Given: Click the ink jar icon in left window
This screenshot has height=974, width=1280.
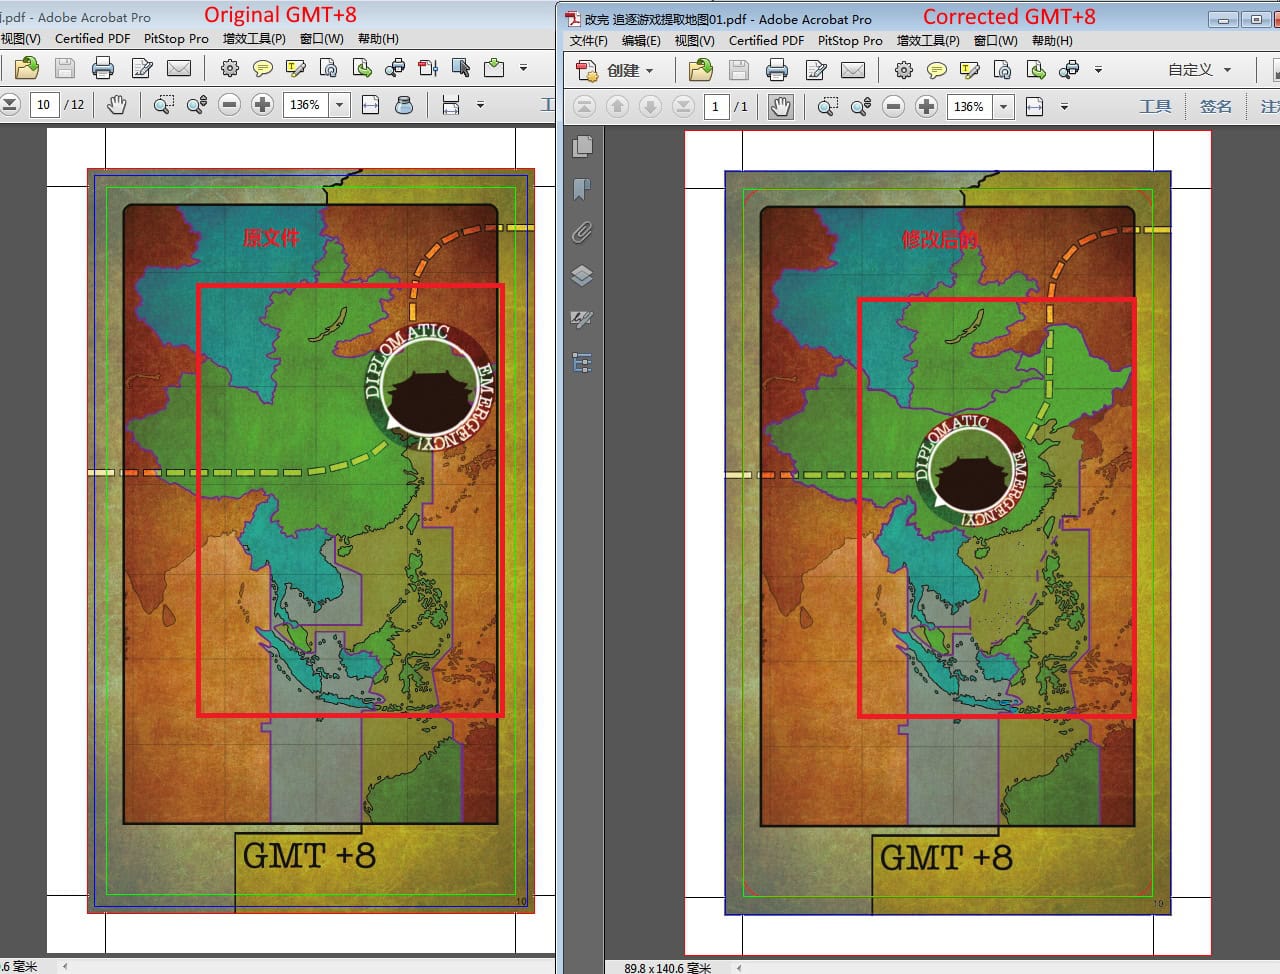Looking at the screenshot, I should pos(404,104).
